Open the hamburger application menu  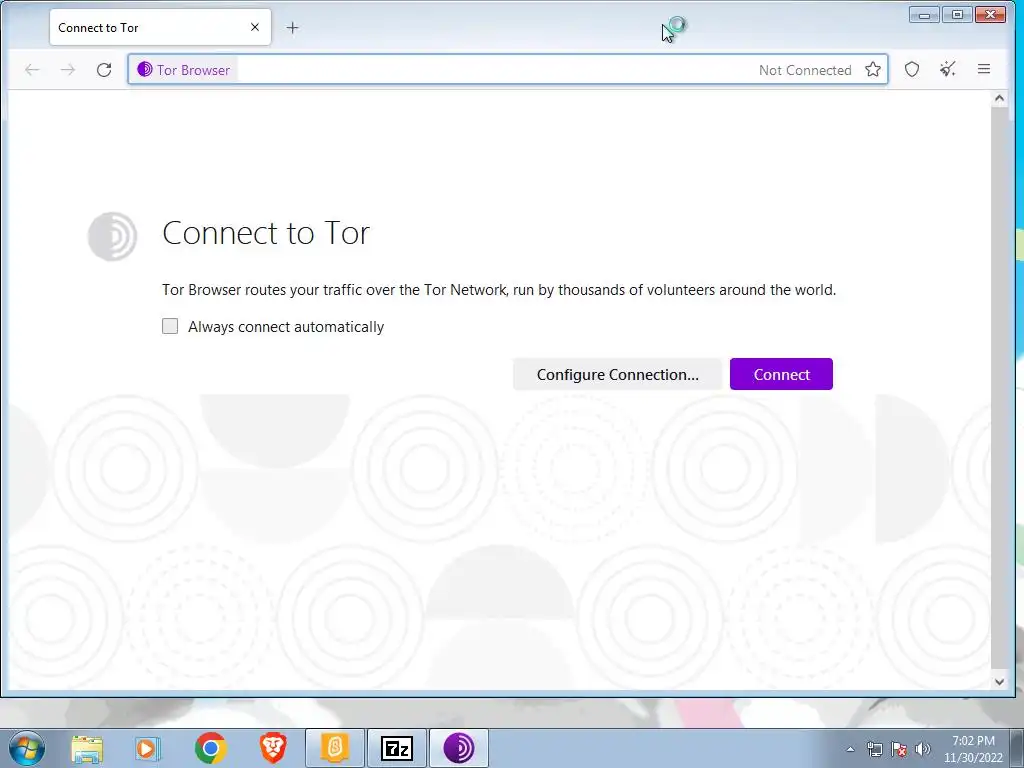pyautogui.click(x=984, y=69)
